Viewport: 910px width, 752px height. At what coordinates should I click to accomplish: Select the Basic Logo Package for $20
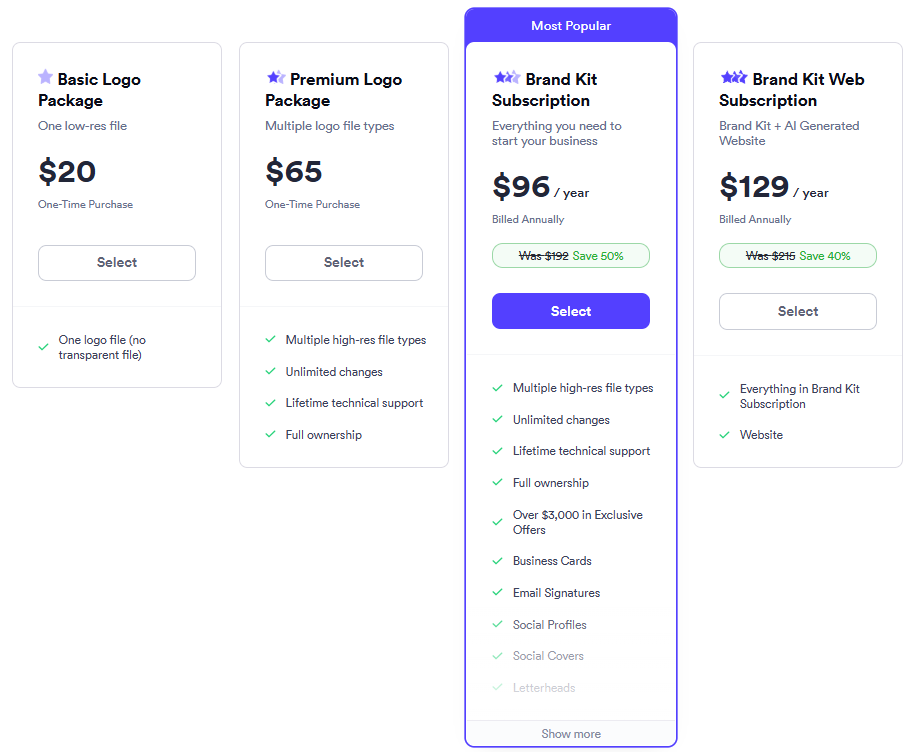pos(117,263)
